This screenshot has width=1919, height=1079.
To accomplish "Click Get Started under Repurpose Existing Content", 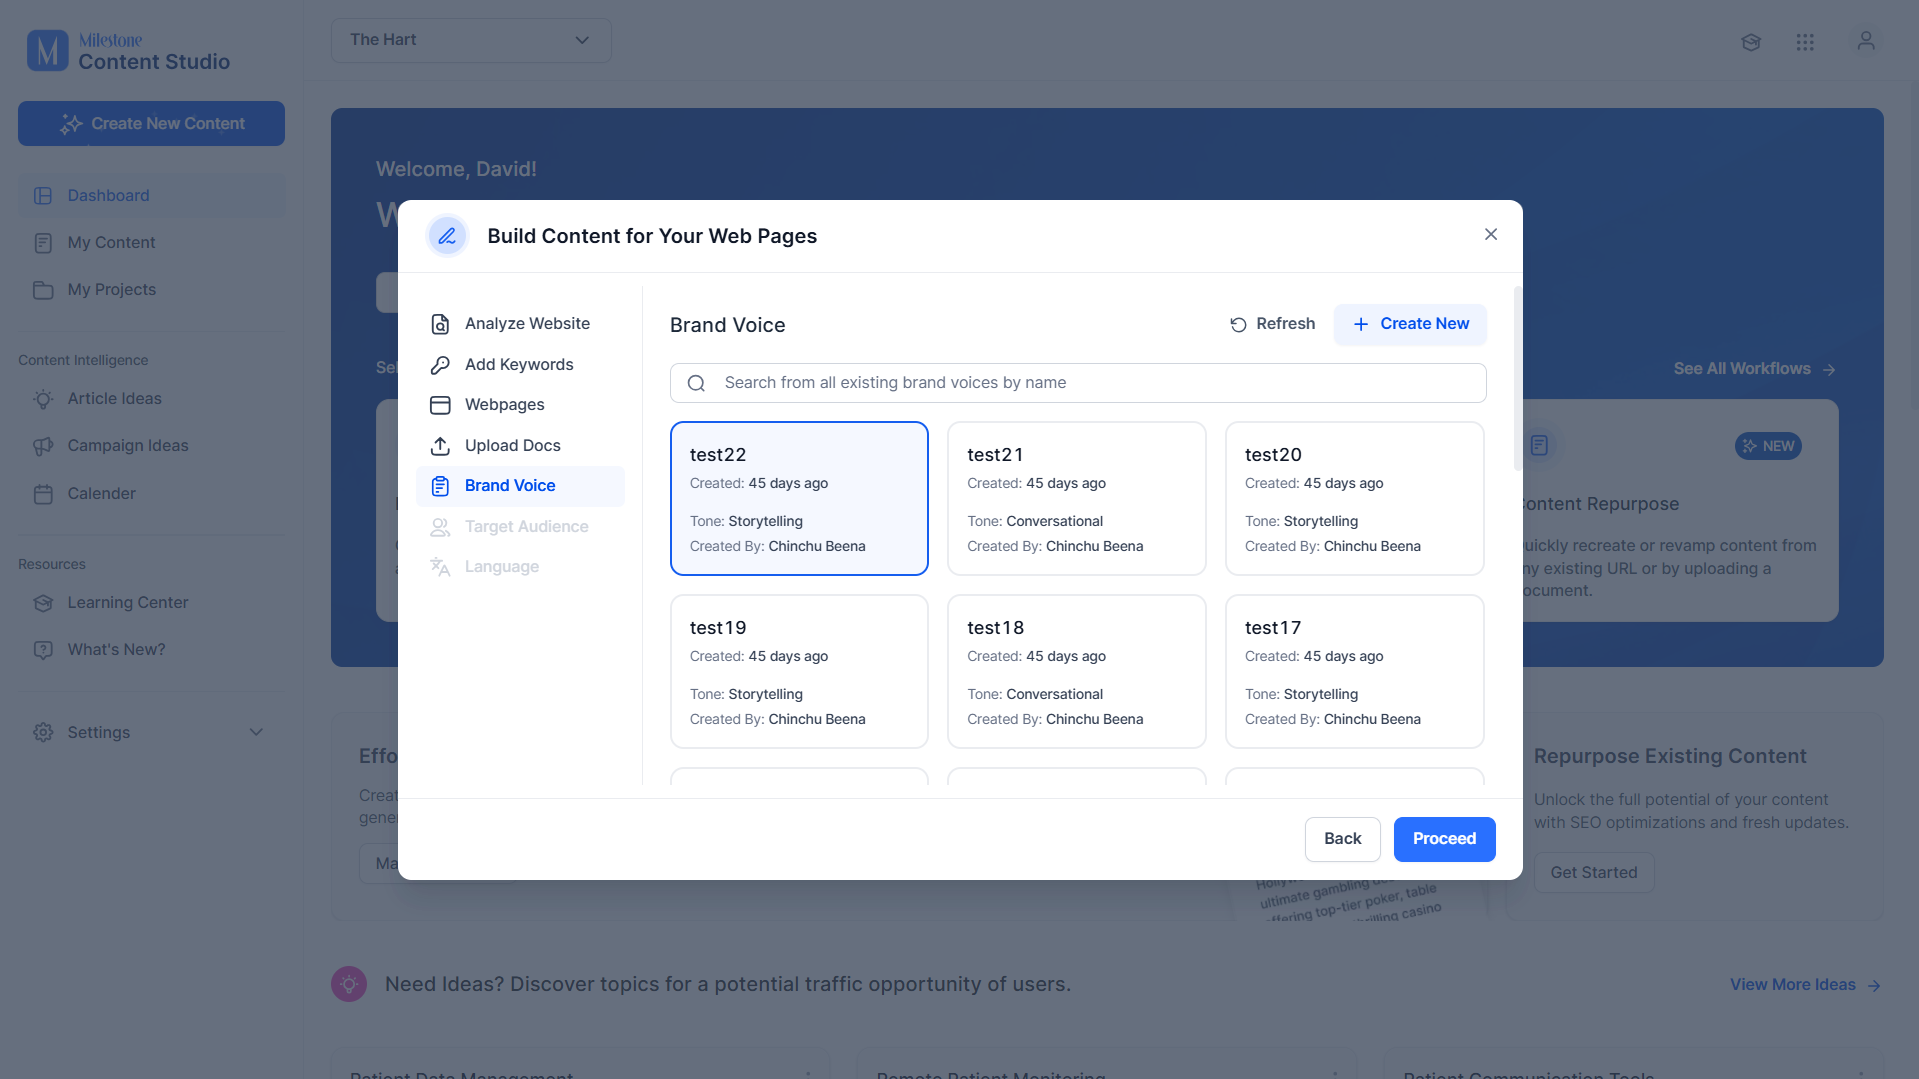I will click(1593, 873).
